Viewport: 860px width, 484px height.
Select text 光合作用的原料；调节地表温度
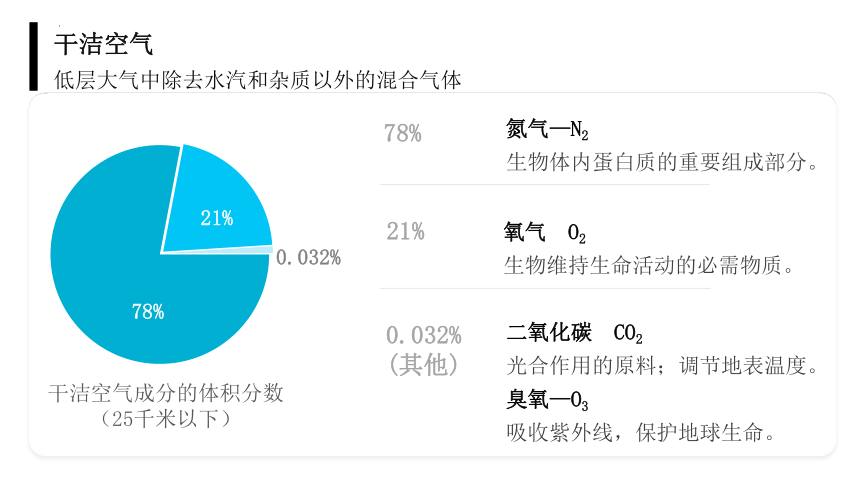pyautogui.click(x=657, y=365)
